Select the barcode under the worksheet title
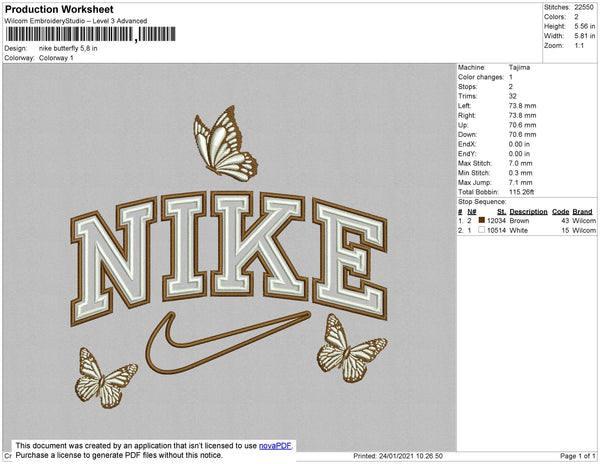 (91, 34)
